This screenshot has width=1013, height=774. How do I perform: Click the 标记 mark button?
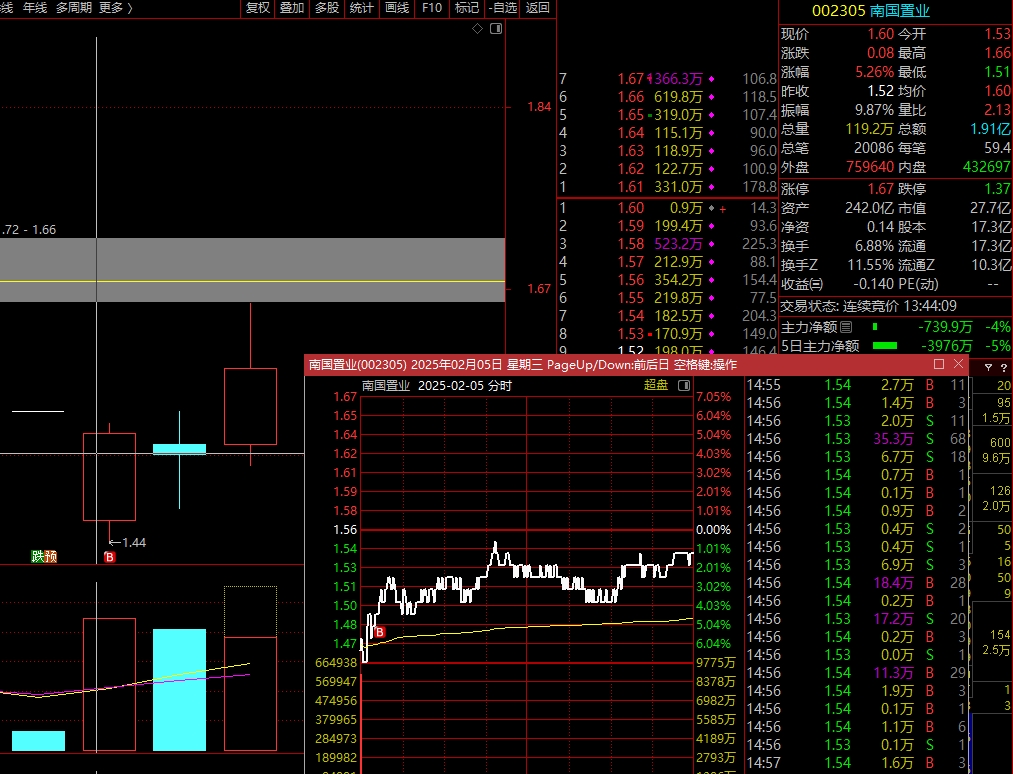pyautogui.click(x=466, y=8)
